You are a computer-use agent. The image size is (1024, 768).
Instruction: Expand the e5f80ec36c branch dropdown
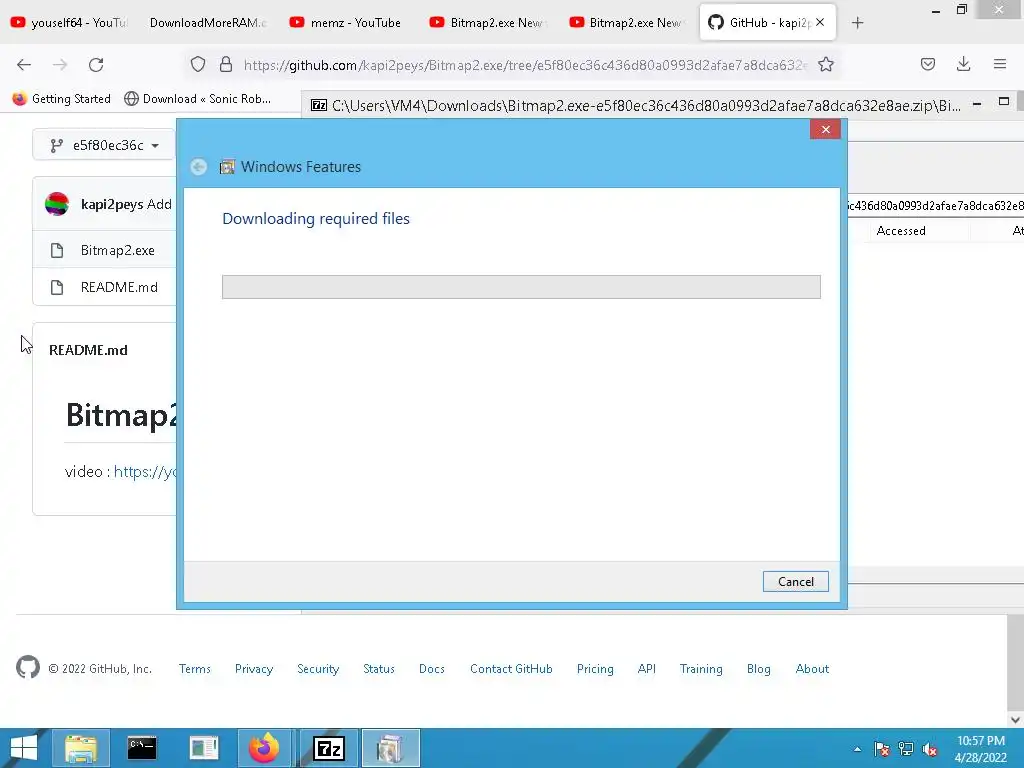click(104, 145)
